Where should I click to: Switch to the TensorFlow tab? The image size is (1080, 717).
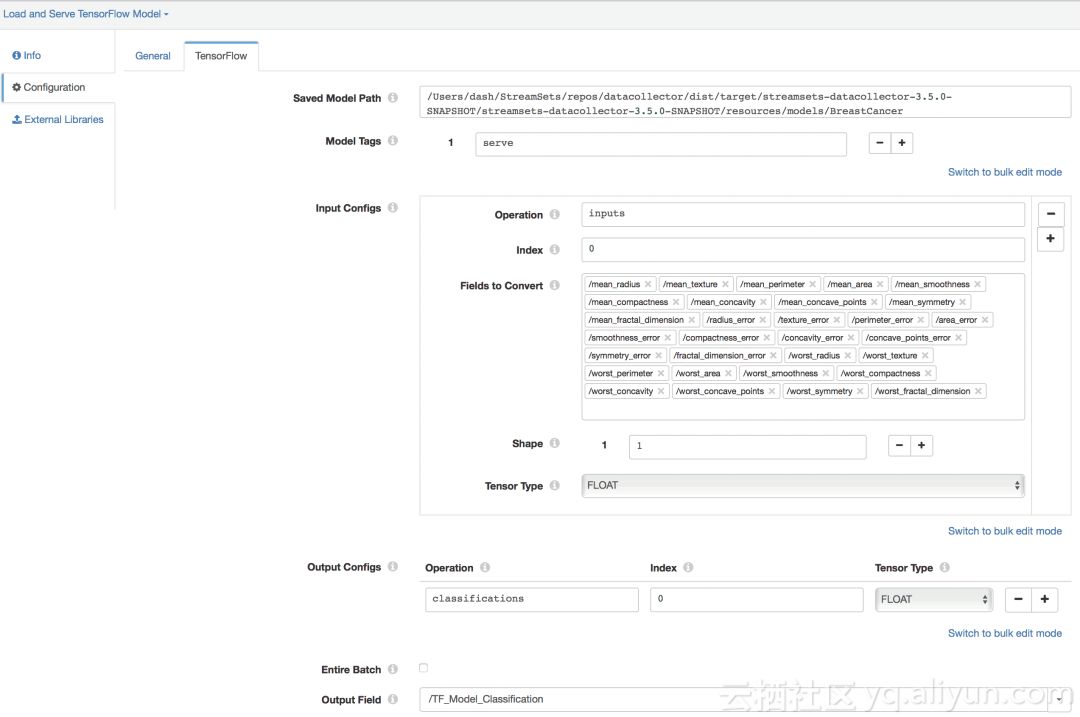coord(221,56)
